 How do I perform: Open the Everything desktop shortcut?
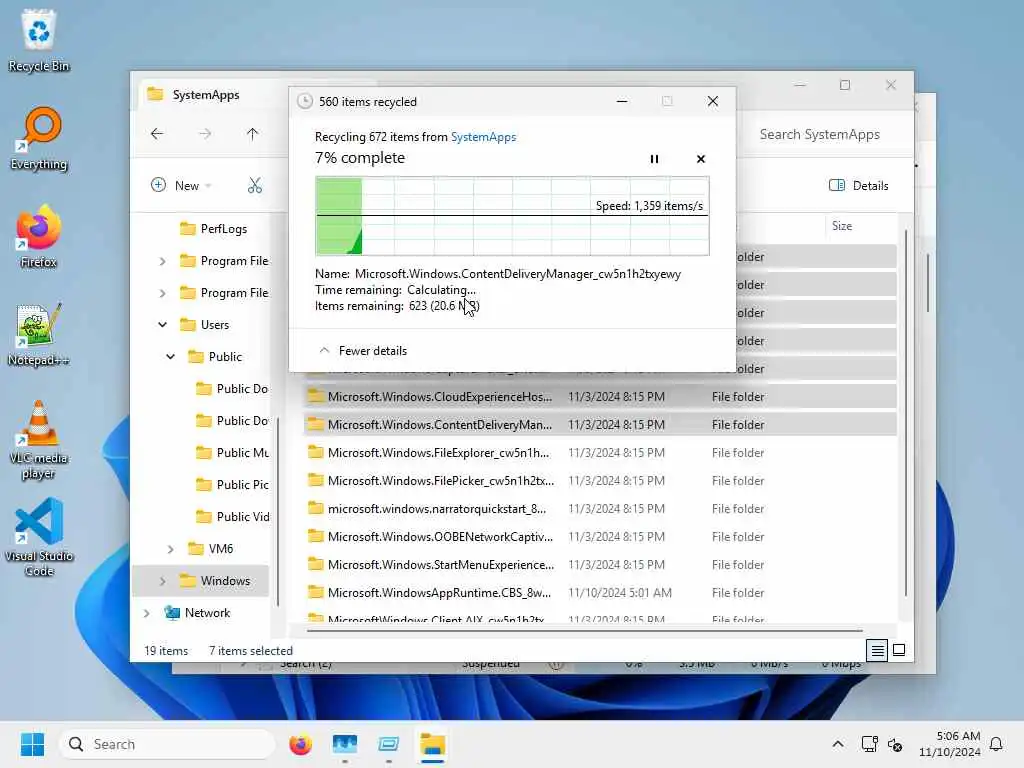tap(39, 138)
